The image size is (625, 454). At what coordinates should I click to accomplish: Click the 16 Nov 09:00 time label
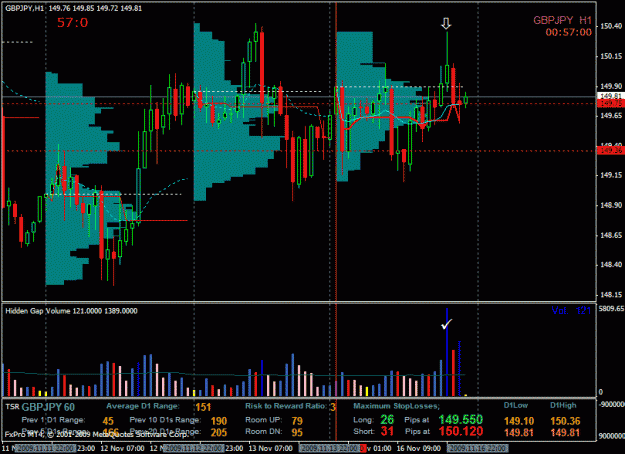click(x=419, y=448)
